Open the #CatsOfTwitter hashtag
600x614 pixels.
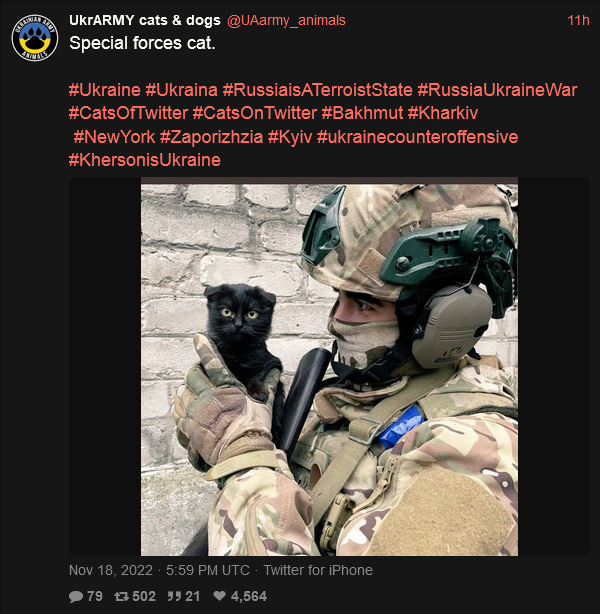point(128,113)
